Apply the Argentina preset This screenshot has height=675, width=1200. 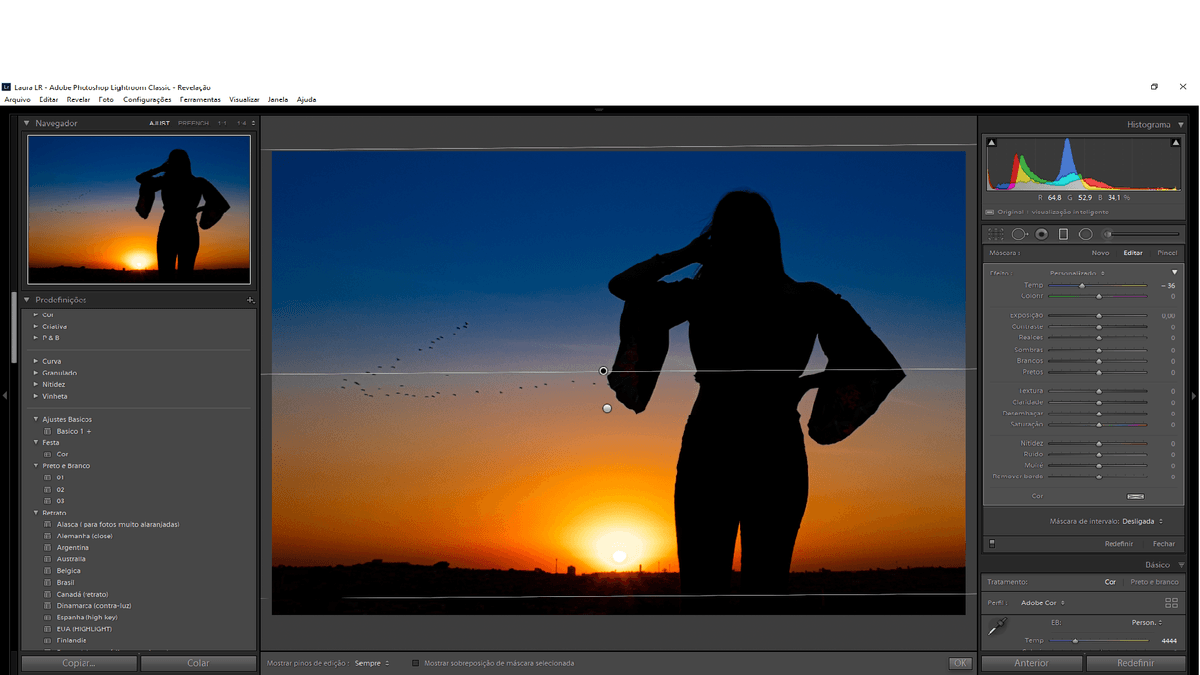coord(72,547)
